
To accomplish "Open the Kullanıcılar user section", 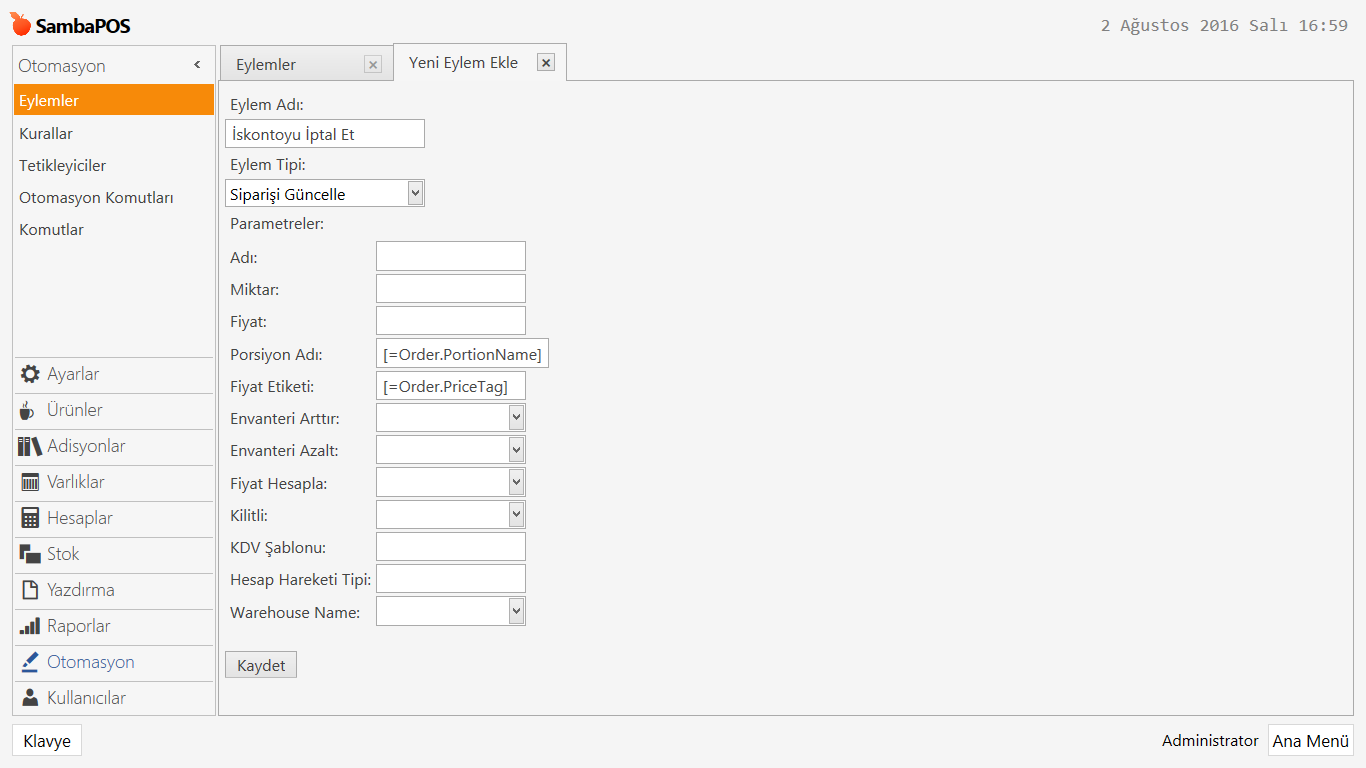I will pos(114,698).
